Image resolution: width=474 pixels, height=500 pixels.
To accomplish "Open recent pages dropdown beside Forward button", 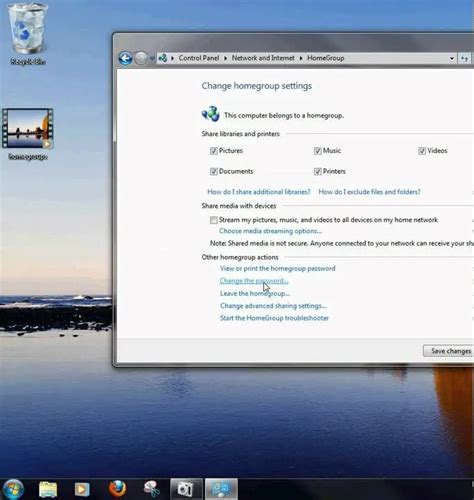I will pyautogui.click(x=152, y=58).
